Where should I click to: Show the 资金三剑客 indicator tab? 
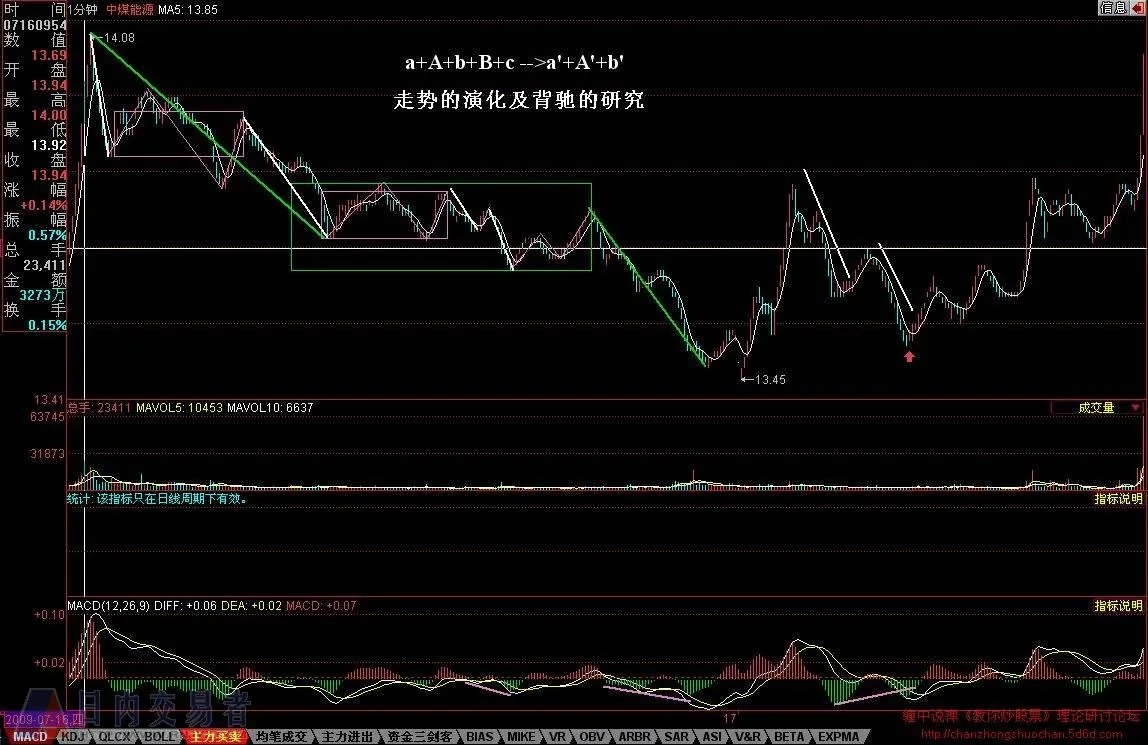[x=420, y=737]
